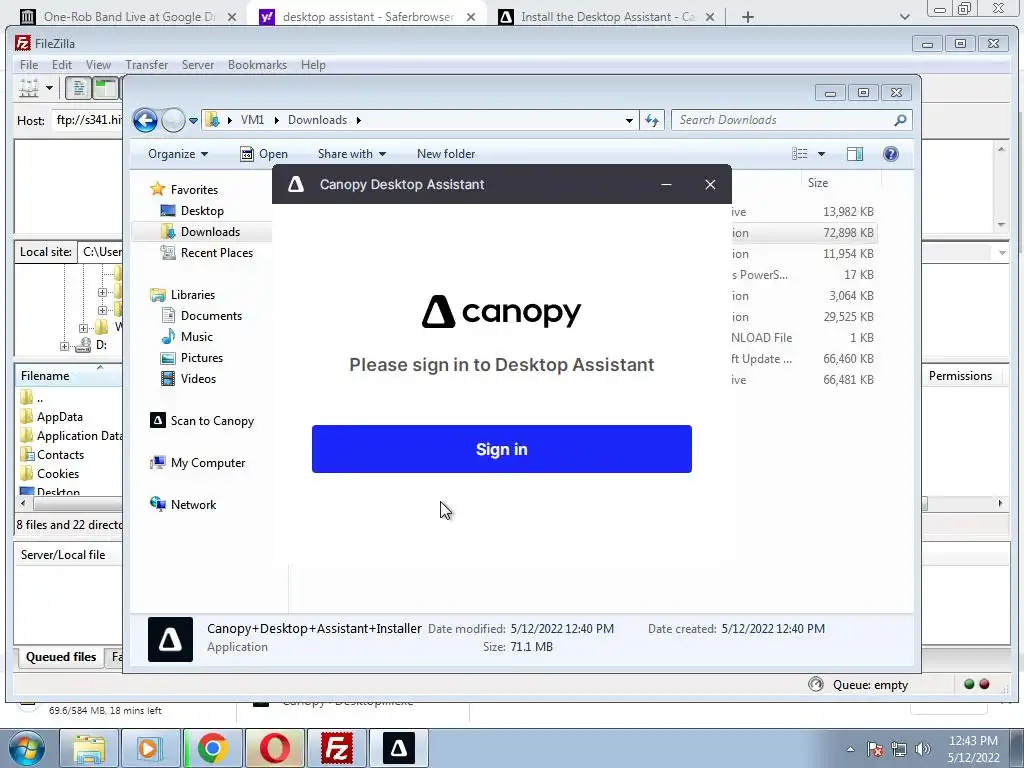Go back in Explorer navigation
The height and width of the screenshot is (768, 1024).
pos(145,120)
